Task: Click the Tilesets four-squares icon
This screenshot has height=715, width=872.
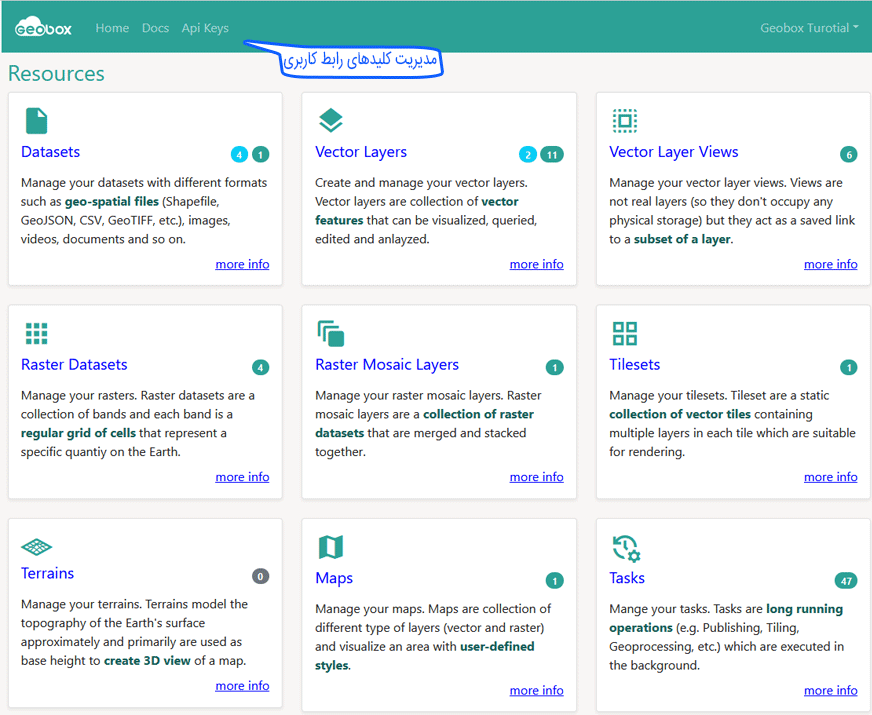Action: [625, 333]
